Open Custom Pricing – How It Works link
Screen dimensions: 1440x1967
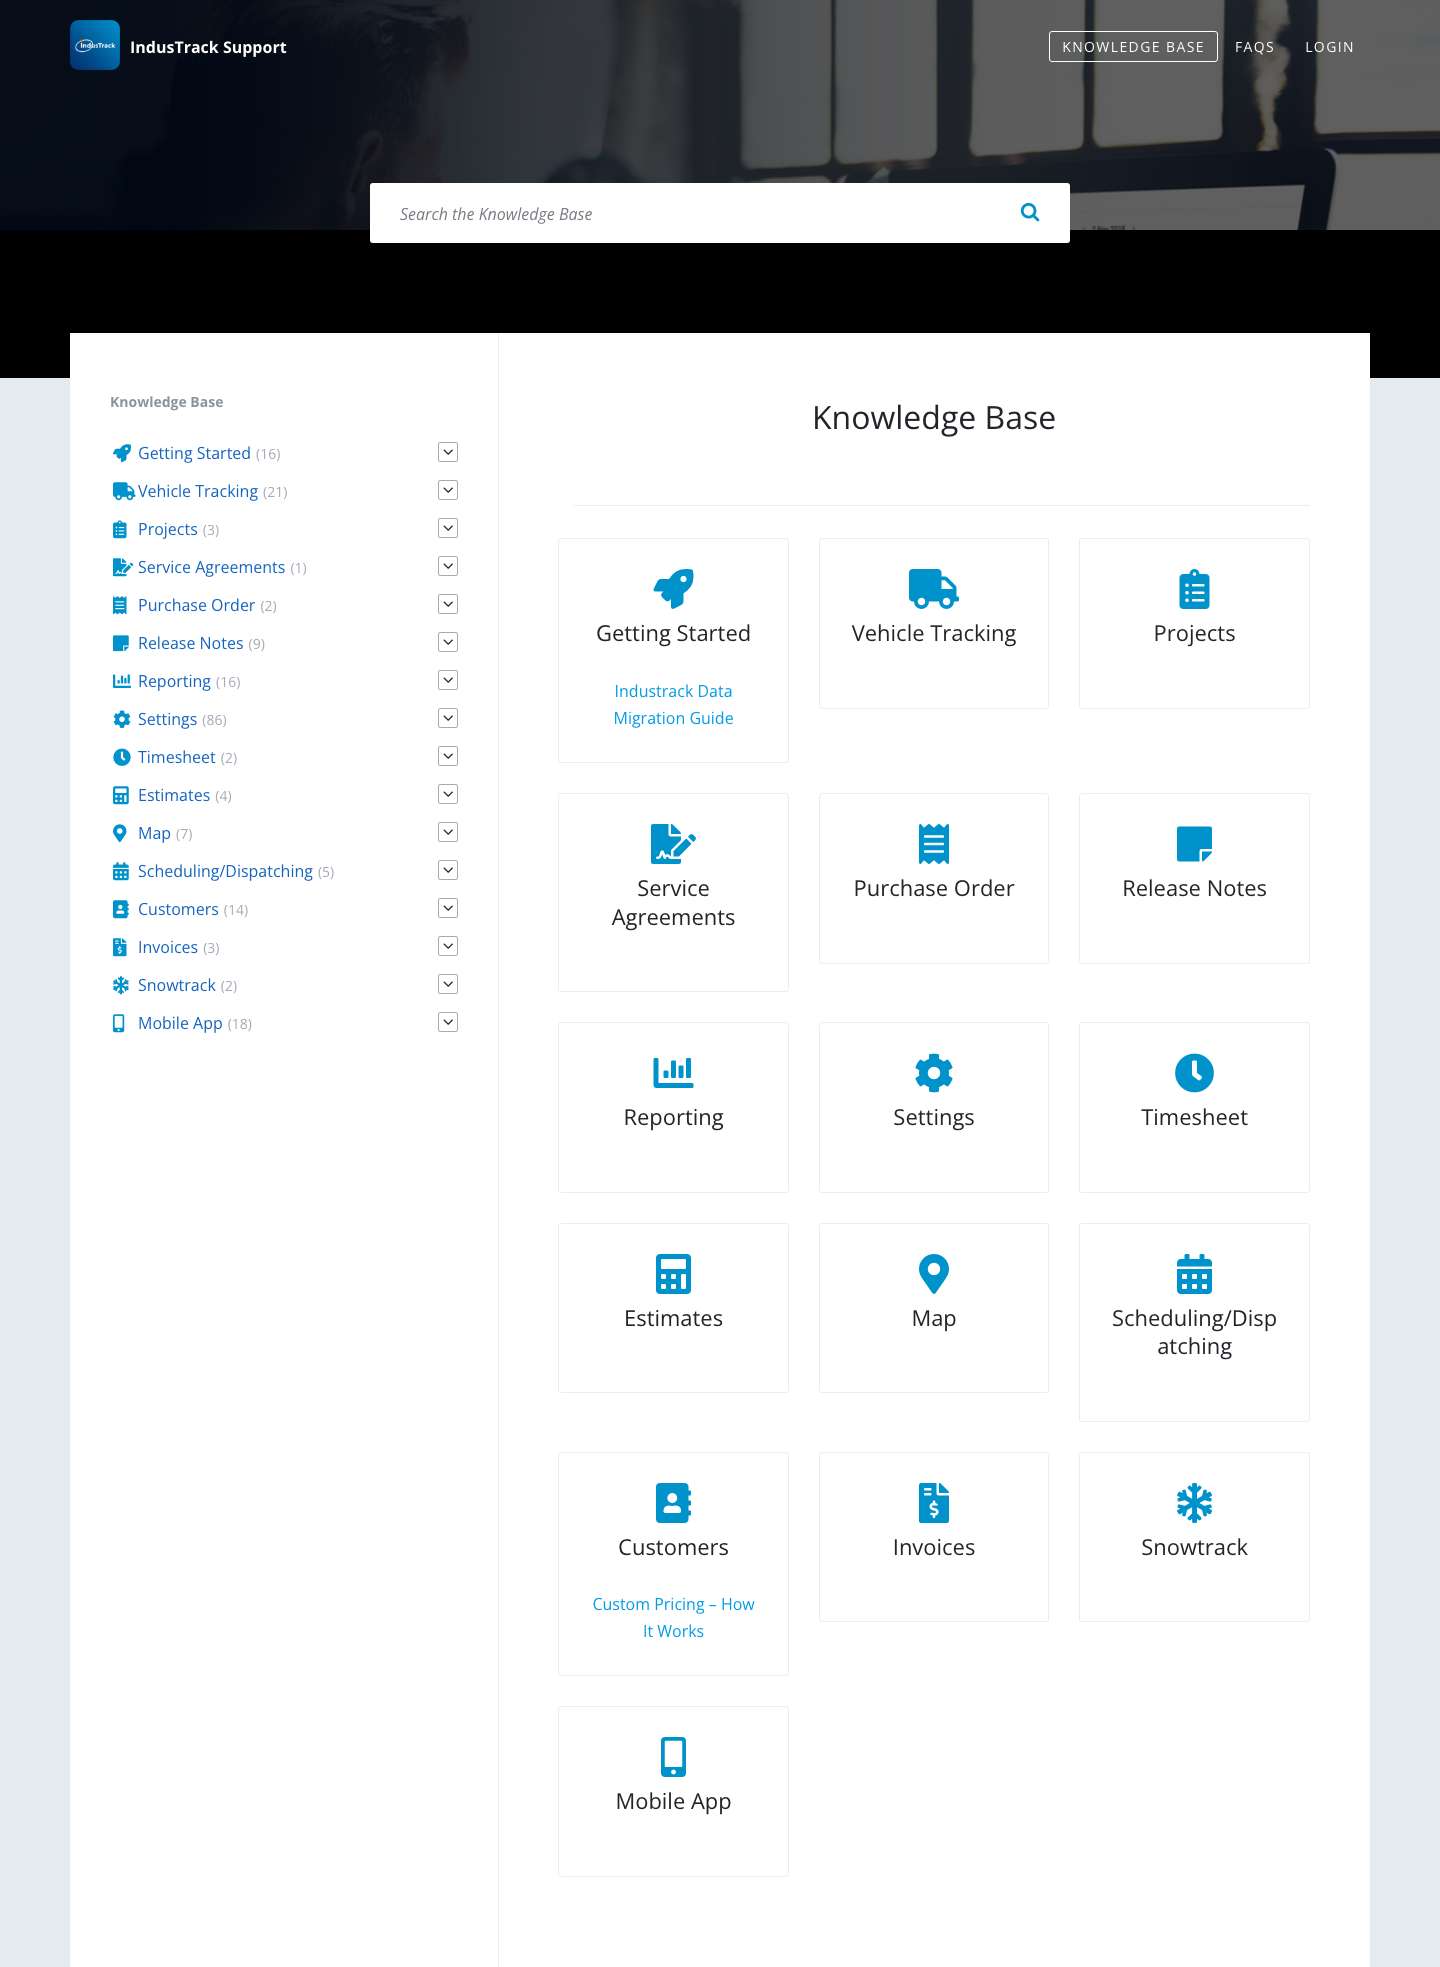coord(673,1617)
